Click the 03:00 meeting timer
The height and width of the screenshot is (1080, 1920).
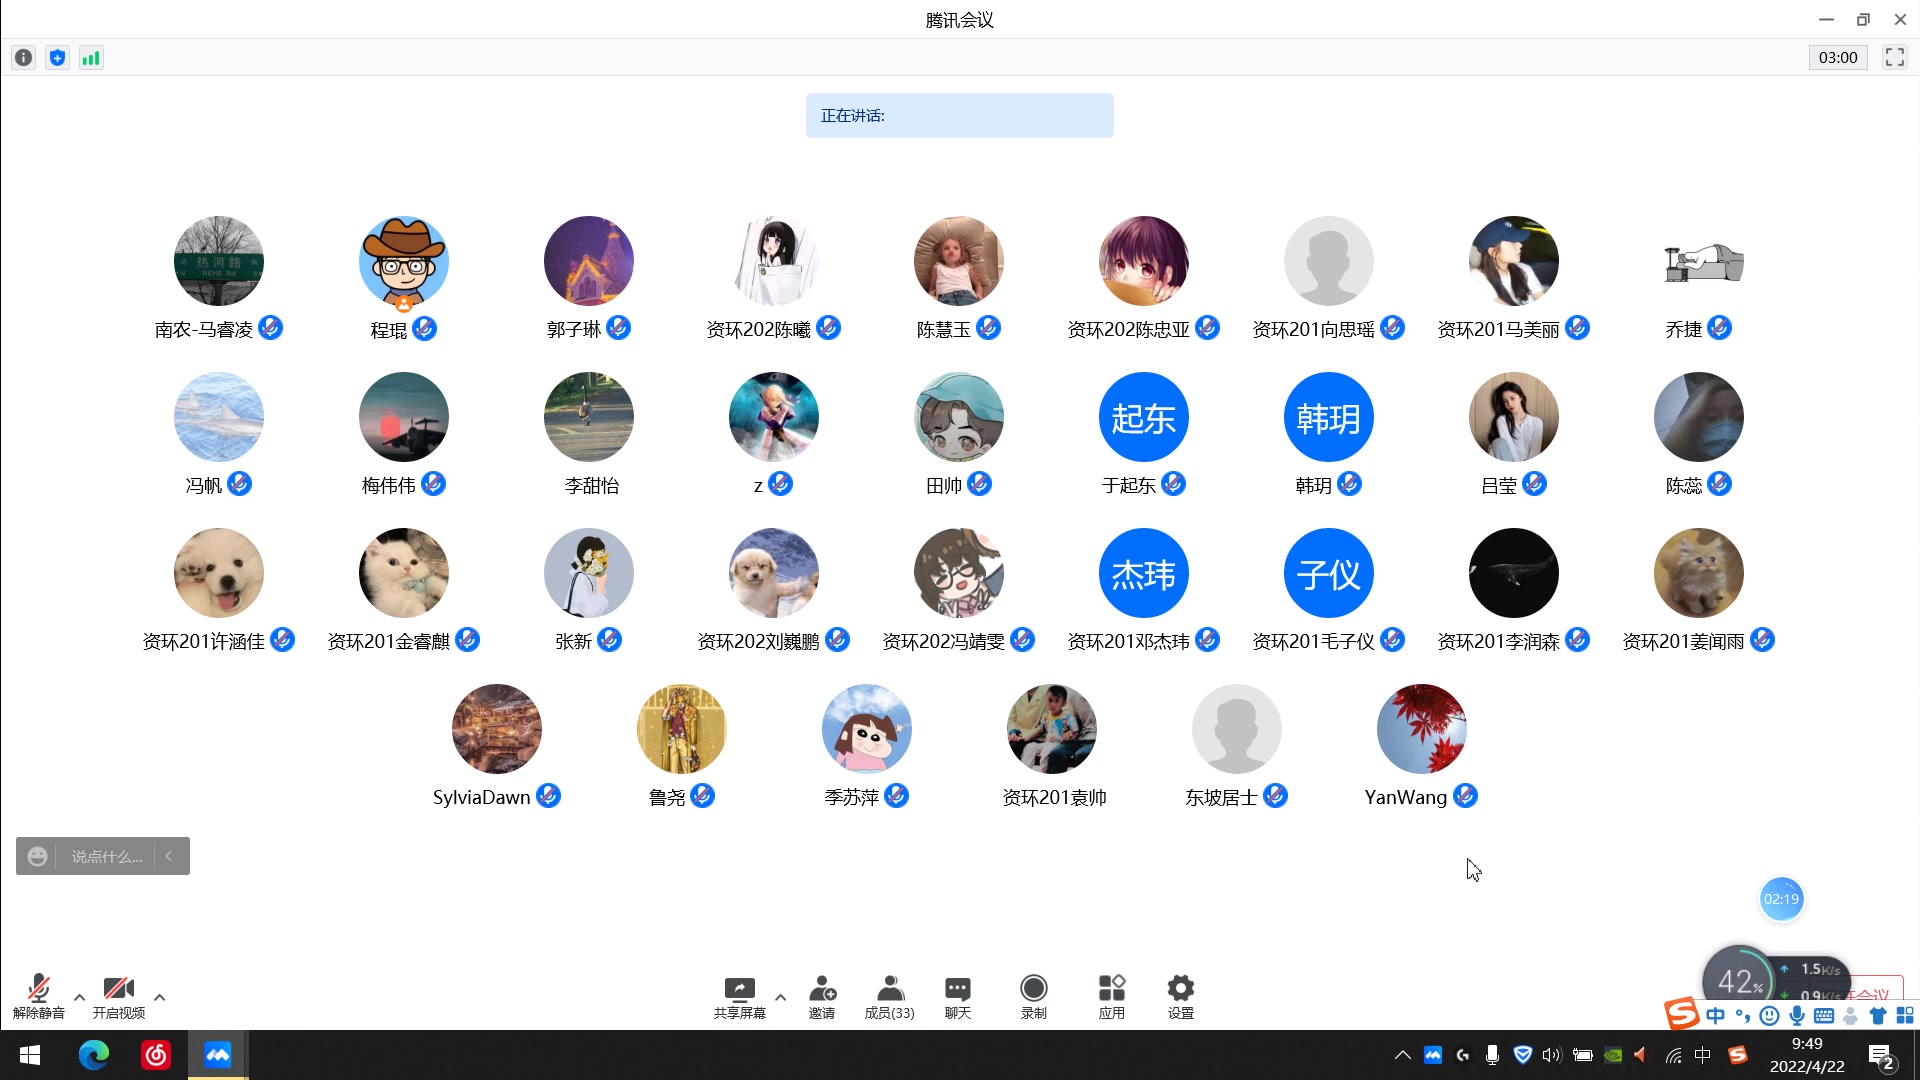click(x=1838, y=58)
